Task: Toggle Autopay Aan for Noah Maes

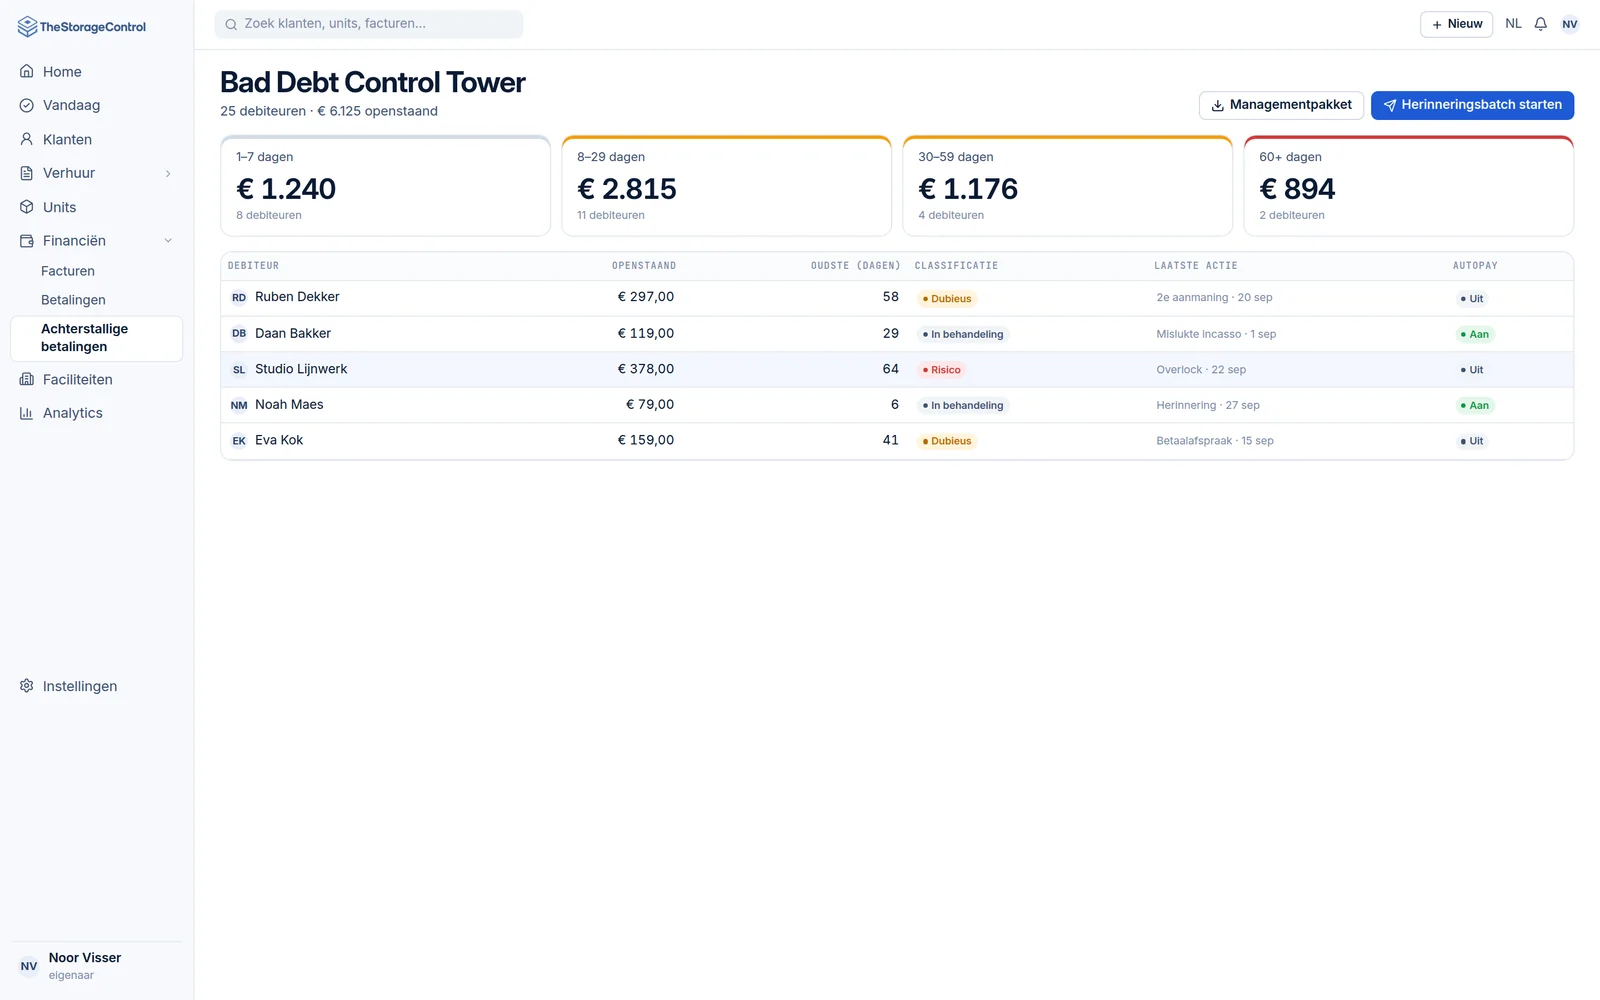Action: point(1474,405)
